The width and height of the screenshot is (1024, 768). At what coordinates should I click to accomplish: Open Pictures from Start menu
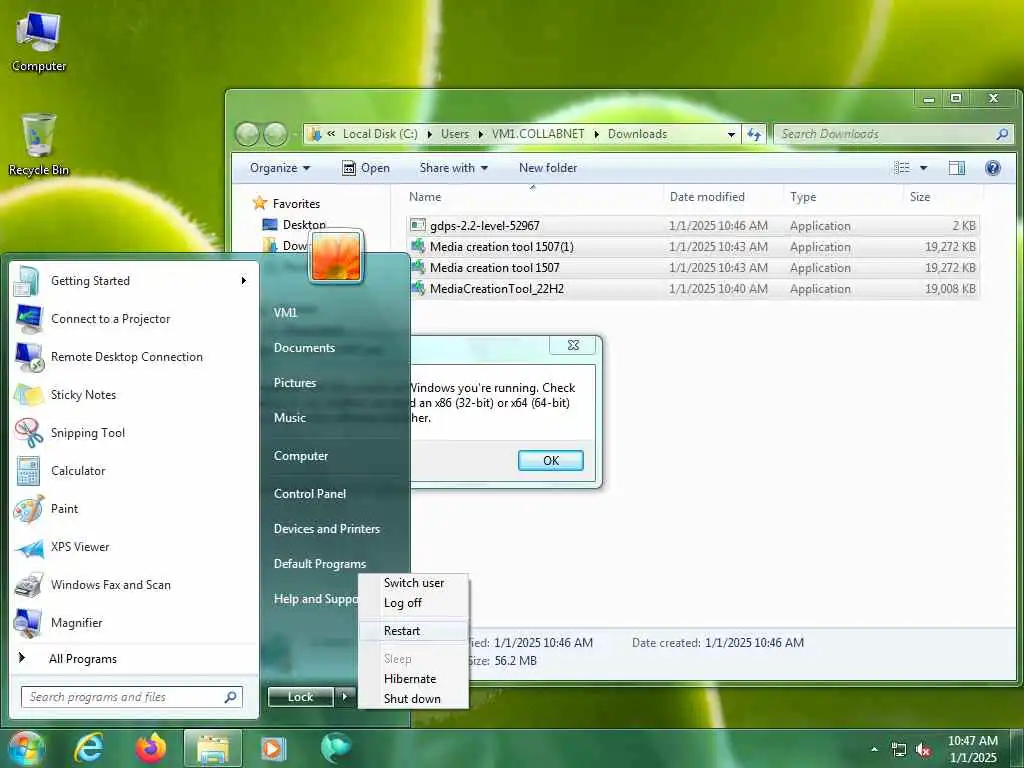295,383
